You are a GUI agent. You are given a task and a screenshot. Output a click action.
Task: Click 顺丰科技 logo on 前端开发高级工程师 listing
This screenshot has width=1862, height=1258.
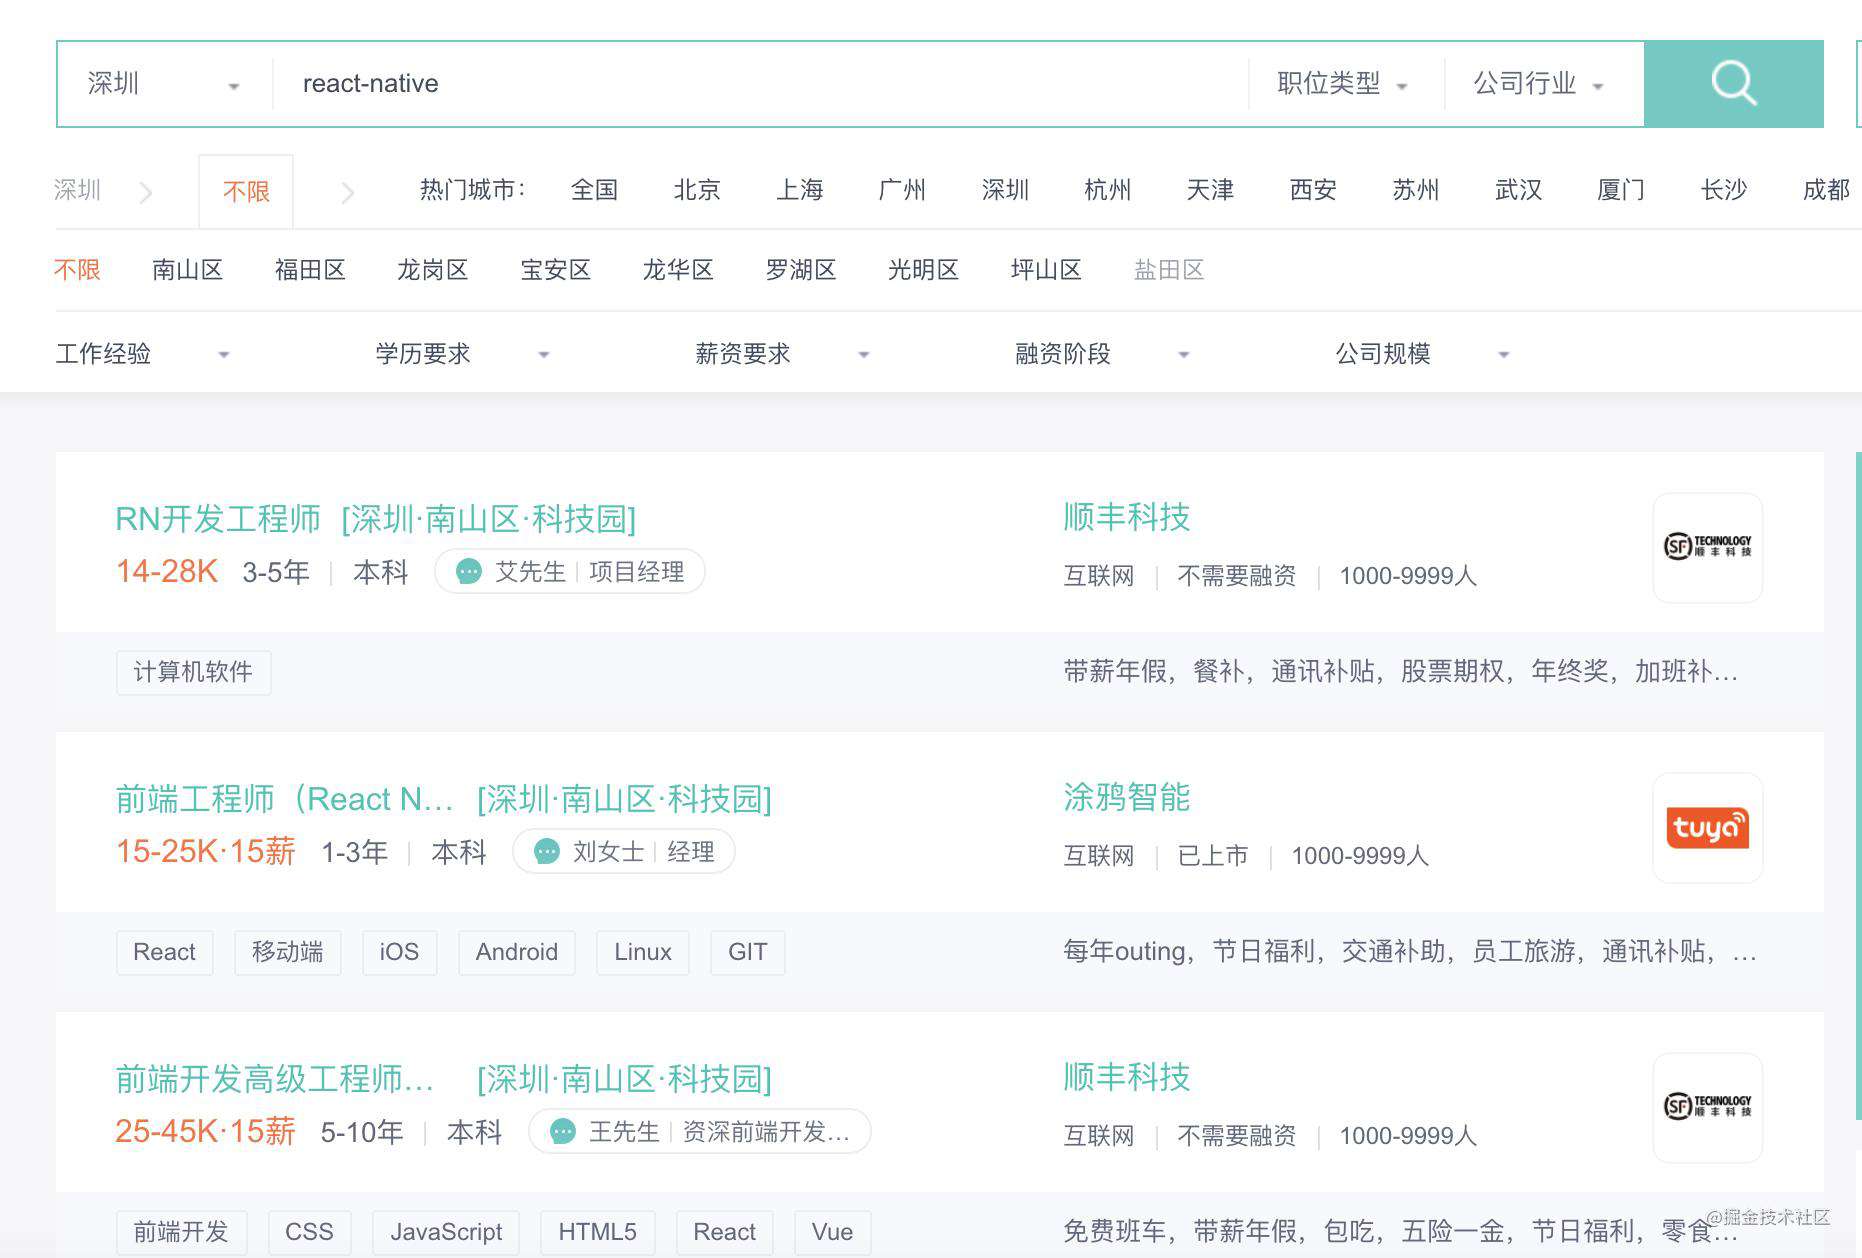pos(1707,1107)
